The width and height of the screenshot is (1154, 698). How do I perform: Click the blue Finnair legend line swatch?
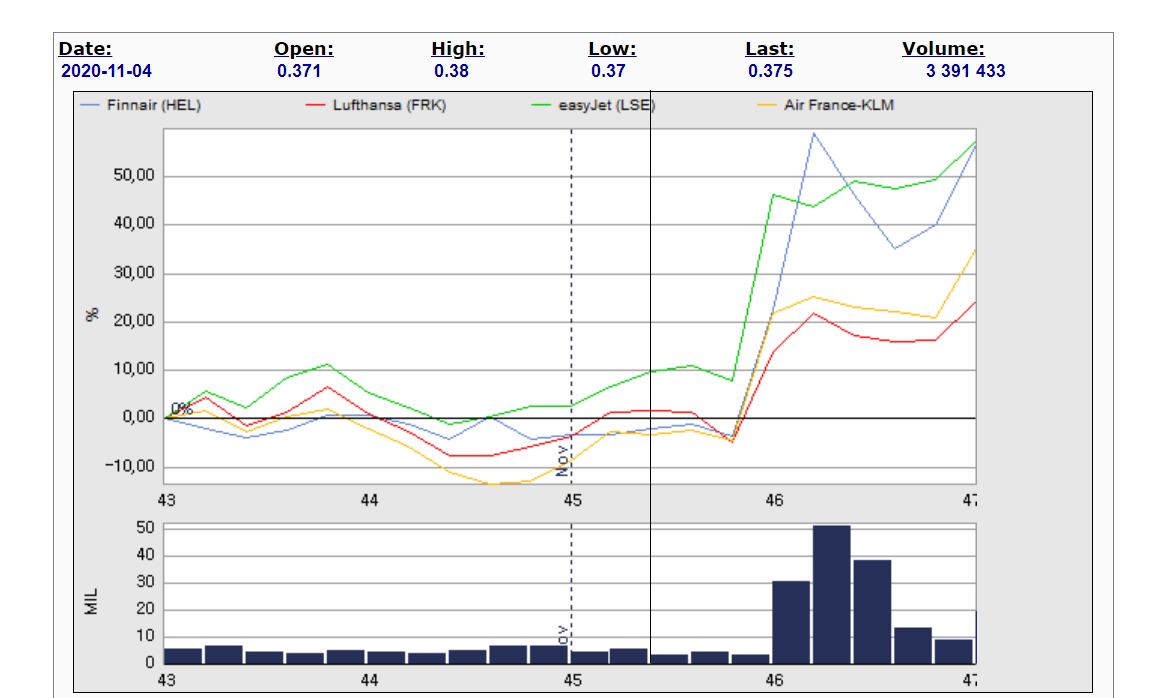pos(90,106)
